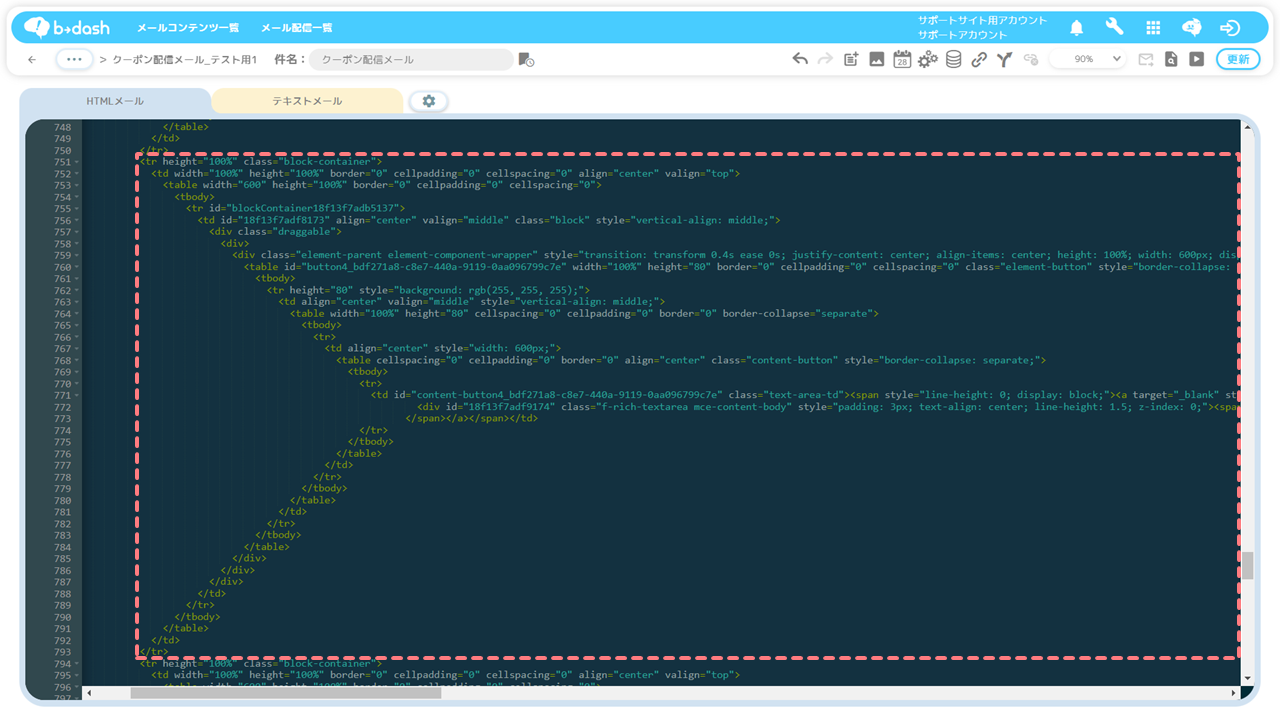Open the double gears settings icon
The image size is (1280, 720).
pyautogui.click(x=928, y=59)
